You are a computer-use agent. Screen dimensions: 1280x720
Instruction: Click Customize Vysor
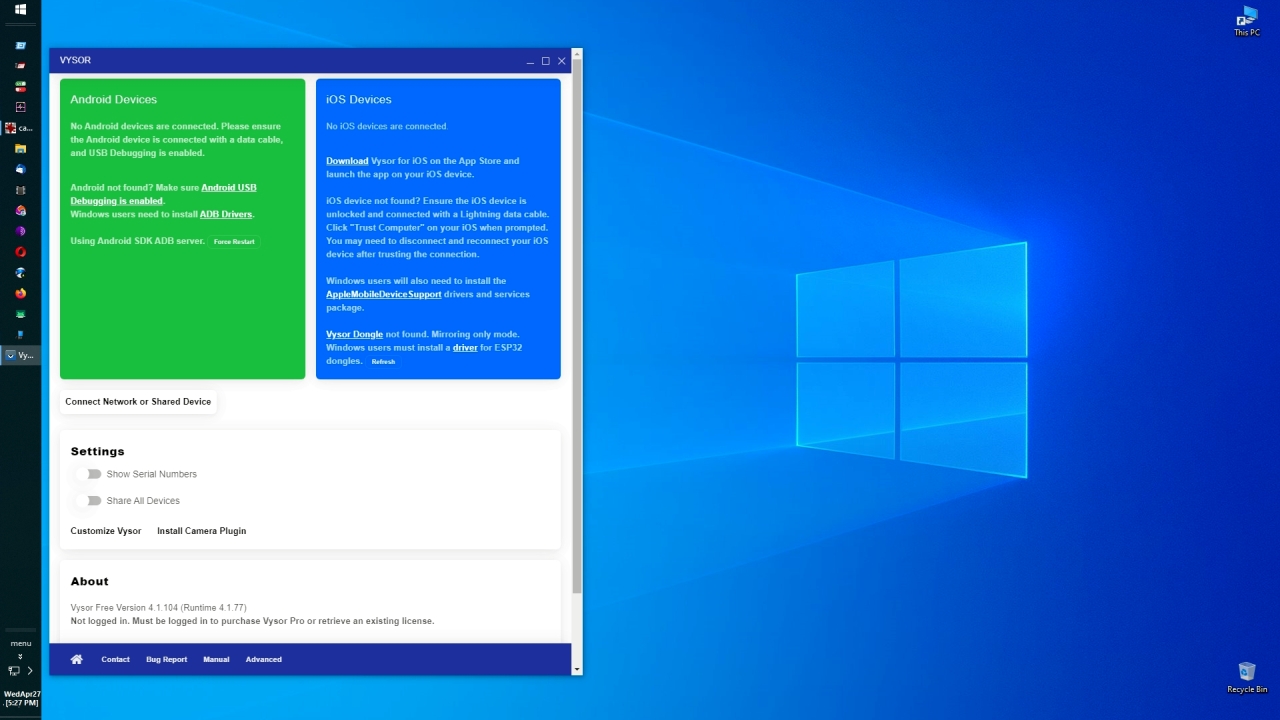[x=106, y=531]
